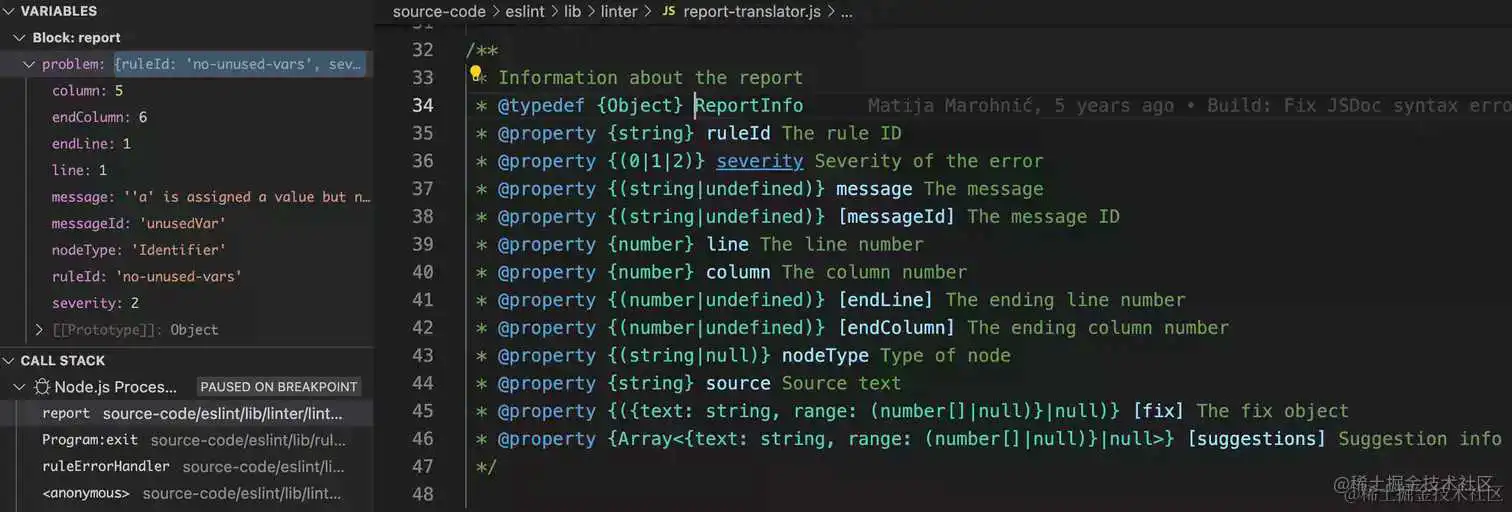
Task: Select the report call stack frame
Action: point(187,413)
